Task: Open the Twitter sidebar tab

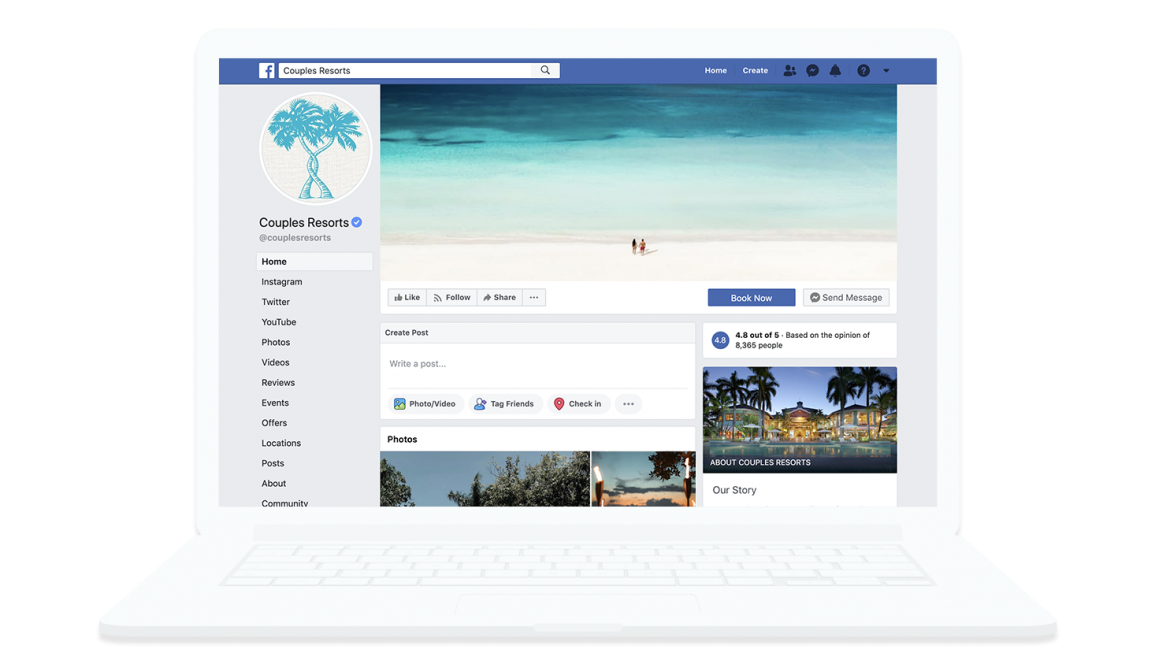Action: pyautogui.click(x=275, y=302)
